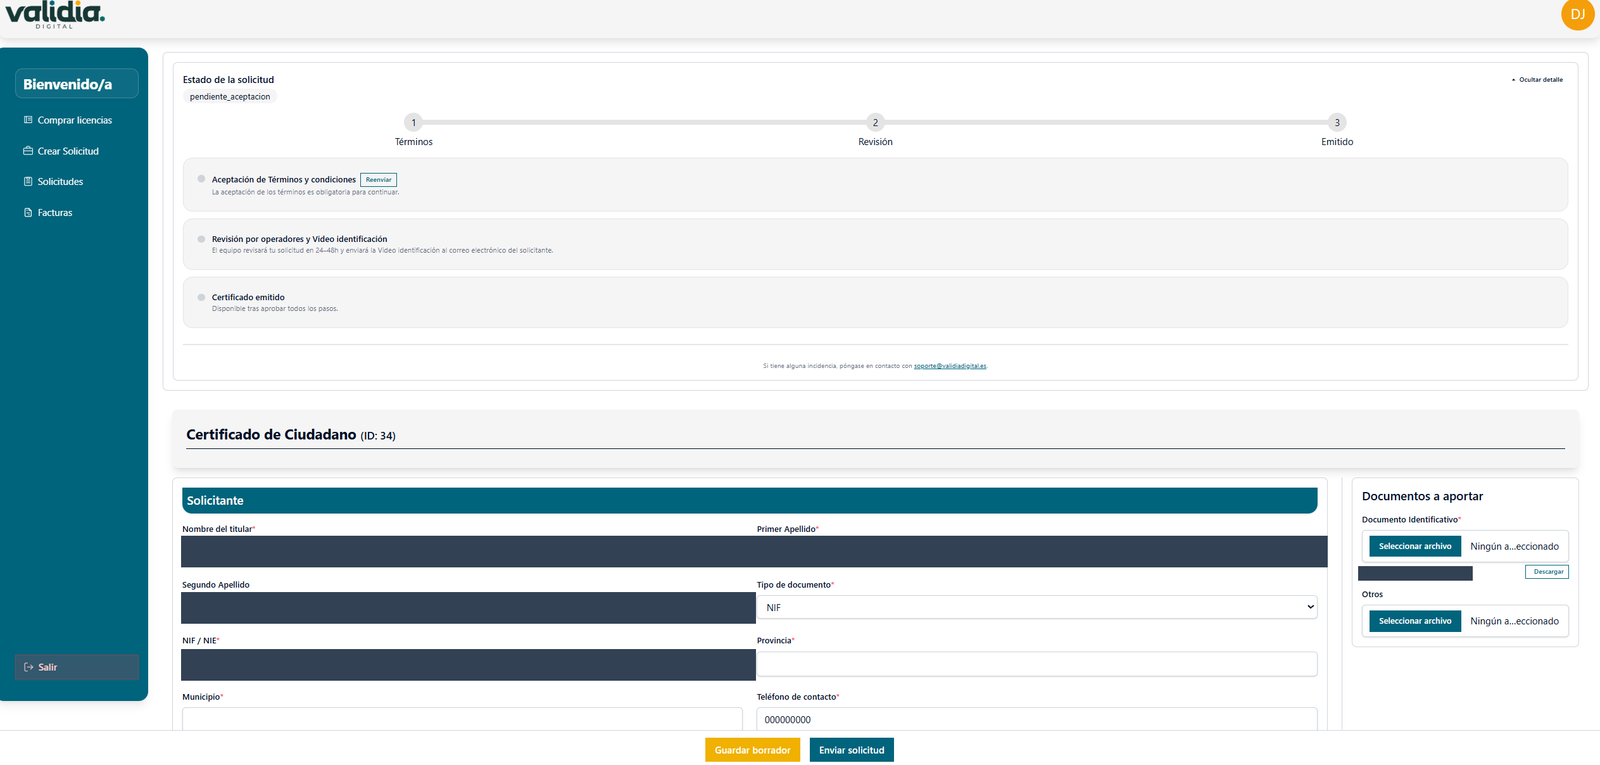Click the Validia Digital logo
This screenshot has height=765, width=1600.
point(55,14)
